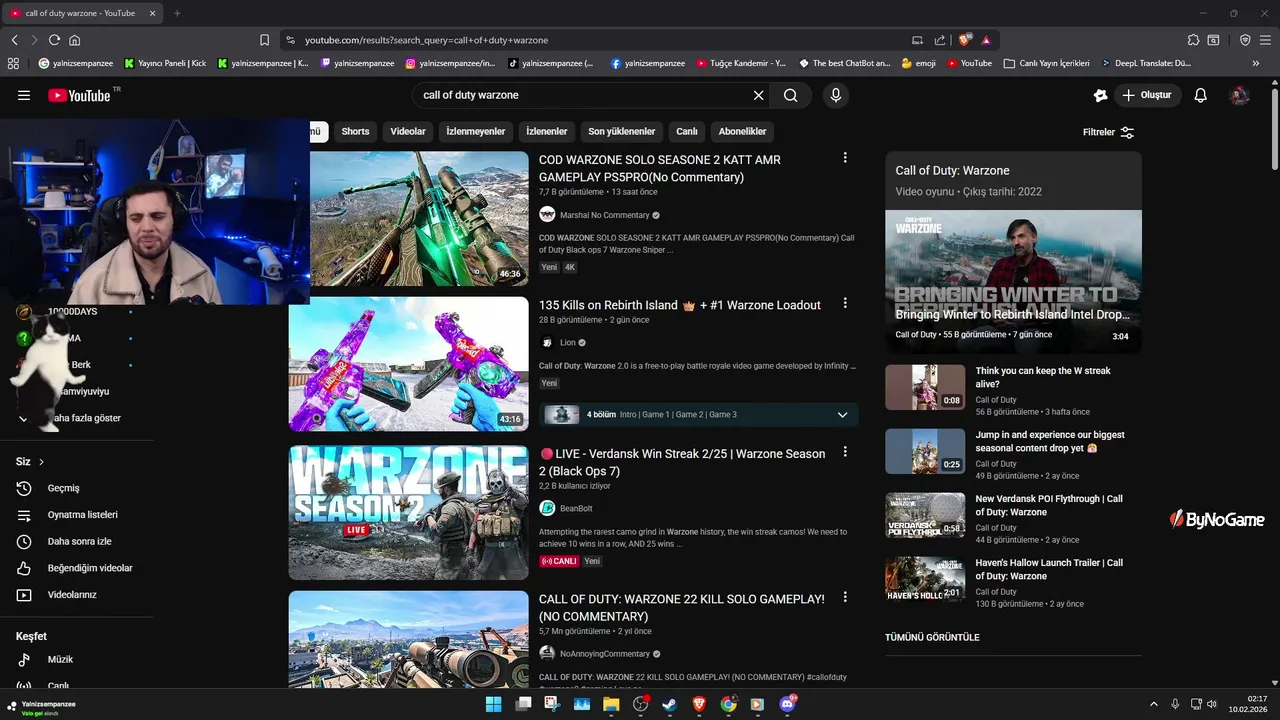
Task: Select the İzlenmeyenler filter chip
Action: tap(475, 131)
